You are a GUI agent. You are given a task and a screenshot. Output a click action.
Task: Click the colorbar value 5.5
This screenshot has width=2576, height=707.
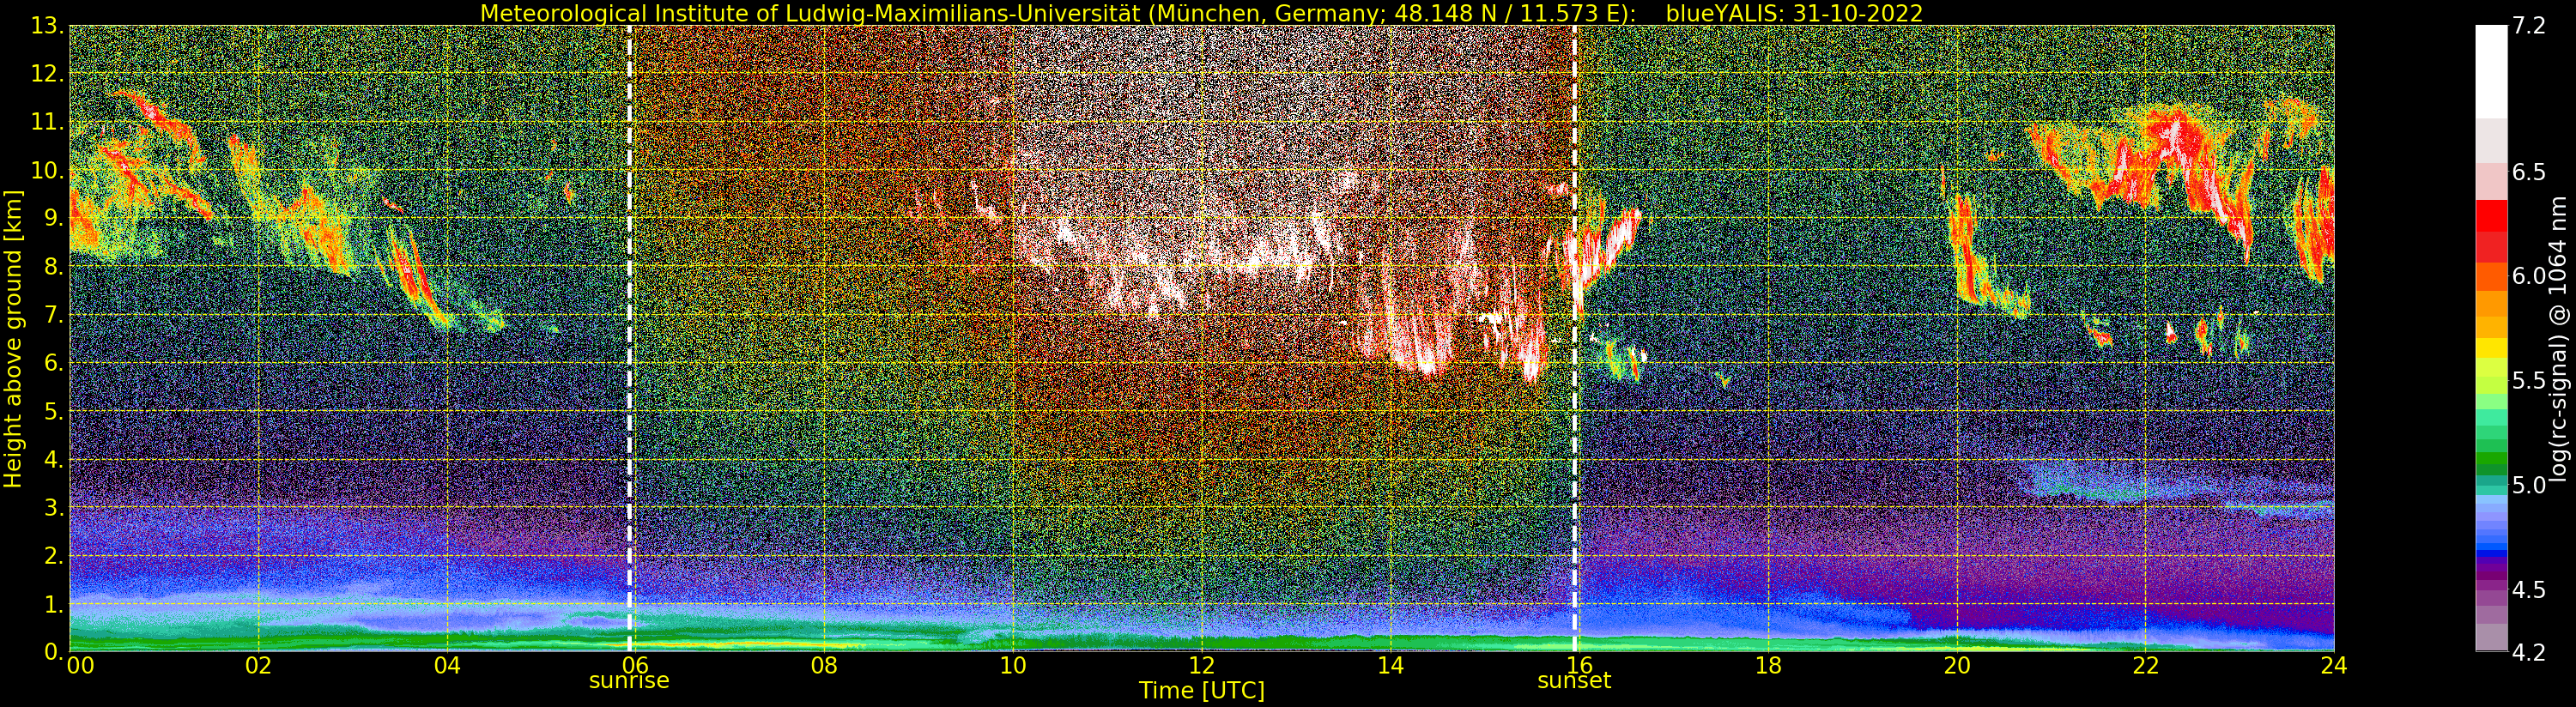[x=2528, y=381]
